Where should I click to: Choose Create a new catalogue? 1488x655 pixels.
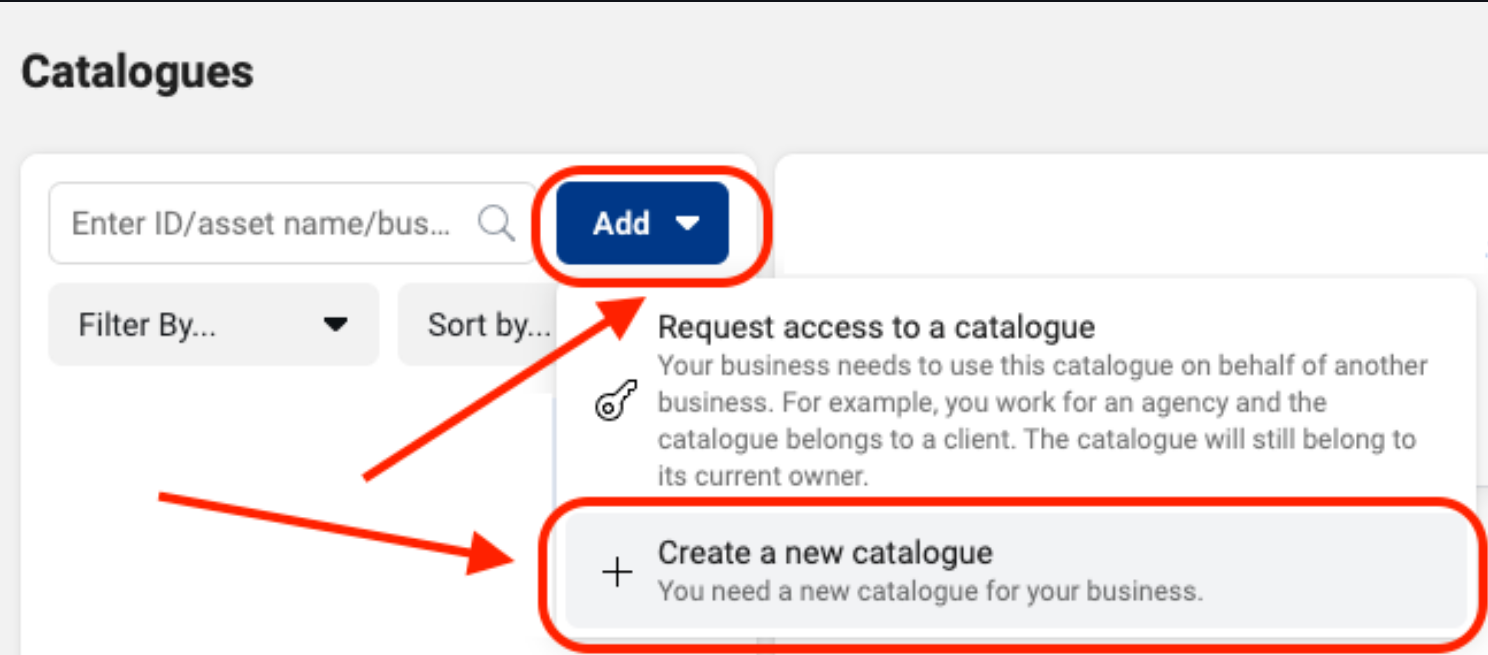pyautogui.click(x=1016, y=570)
